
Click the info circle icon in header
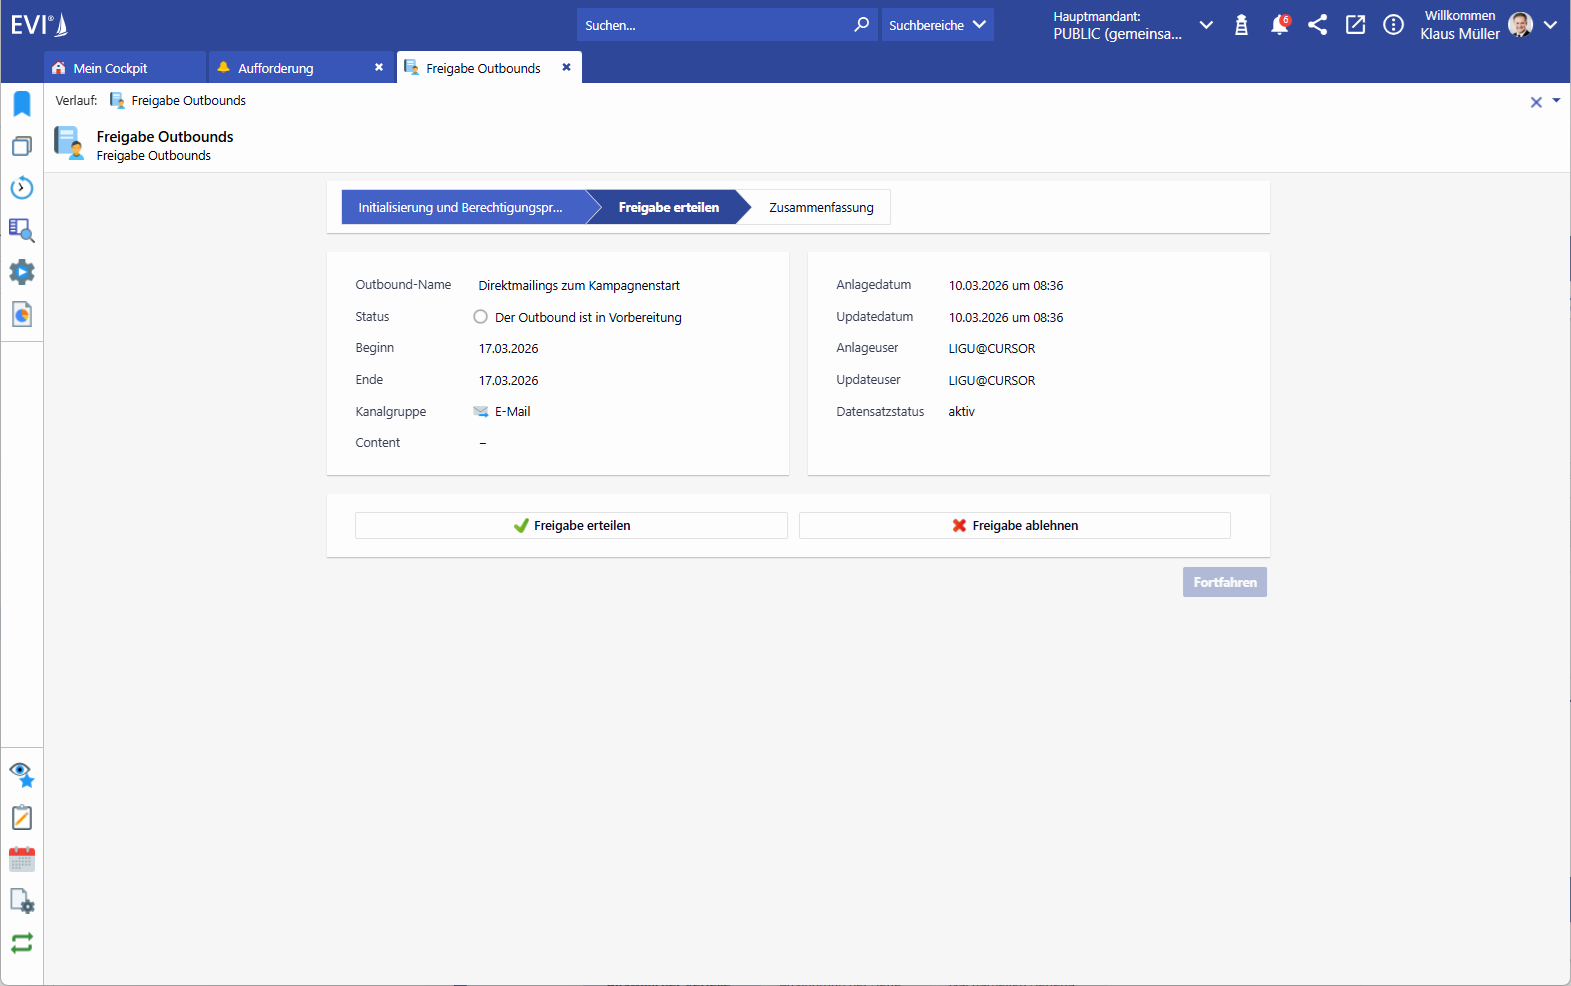point(1393,25)
